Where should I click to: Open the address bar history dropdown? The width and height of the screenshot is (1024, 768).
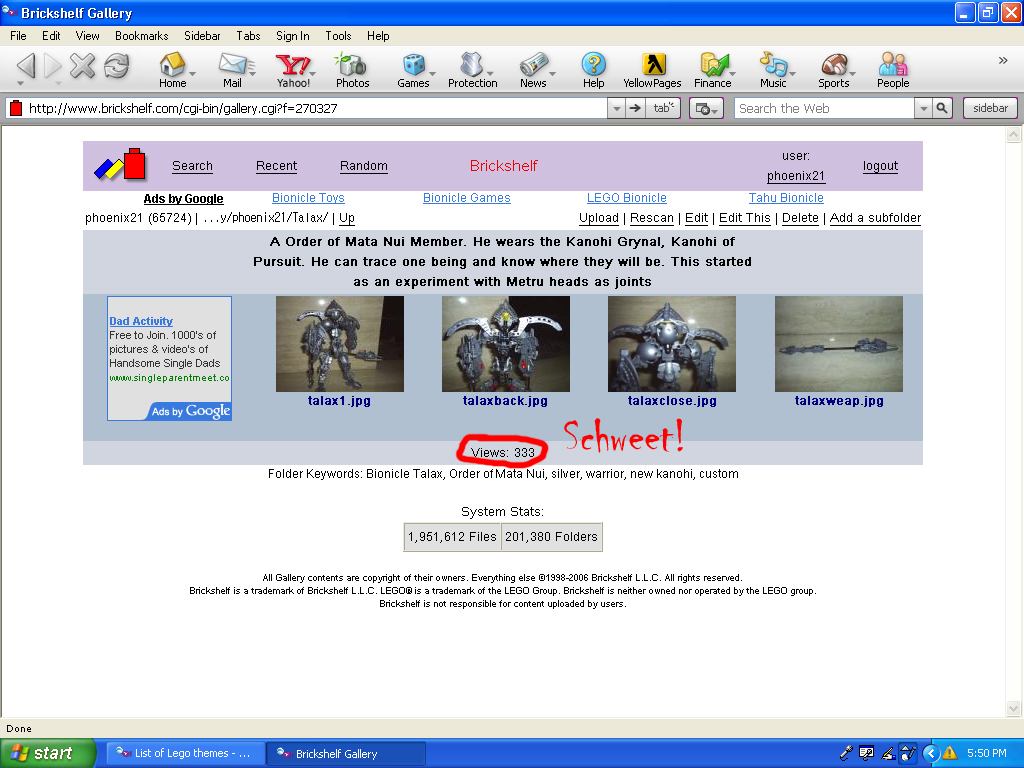click(616, 108)
